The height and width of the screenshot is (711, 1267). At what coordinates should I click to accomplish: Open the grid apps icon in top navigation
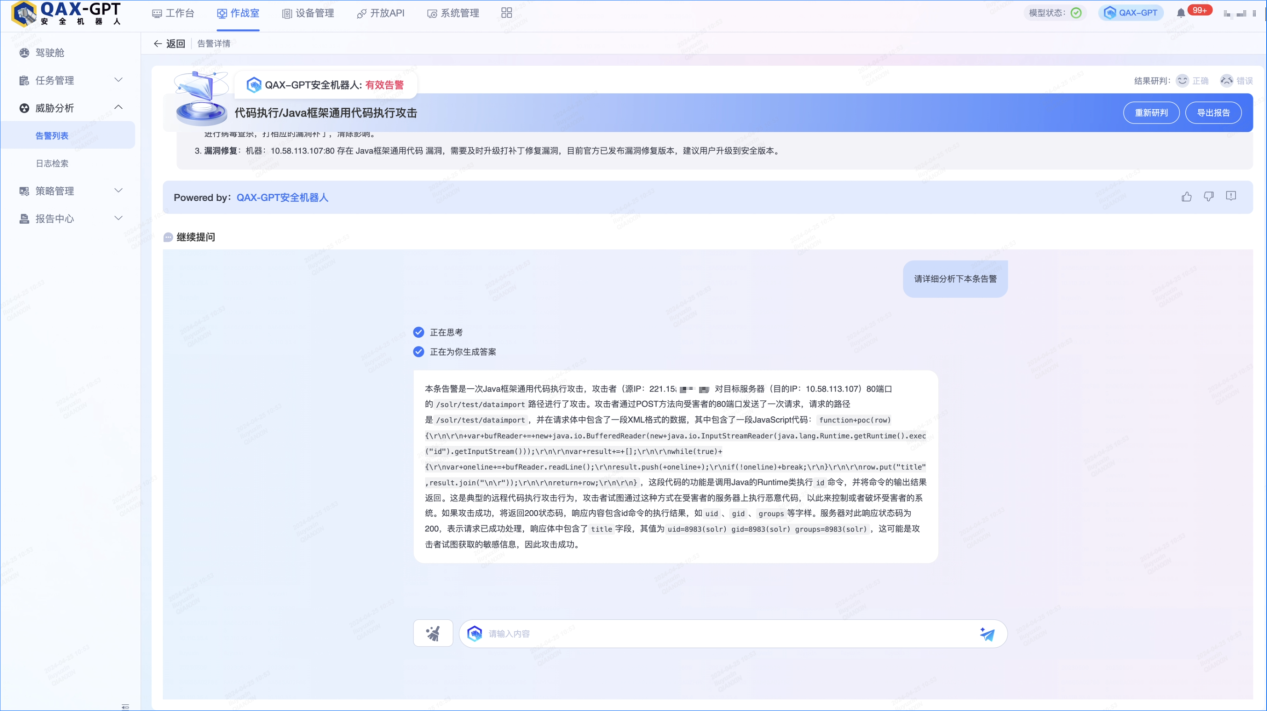[506, 13]
